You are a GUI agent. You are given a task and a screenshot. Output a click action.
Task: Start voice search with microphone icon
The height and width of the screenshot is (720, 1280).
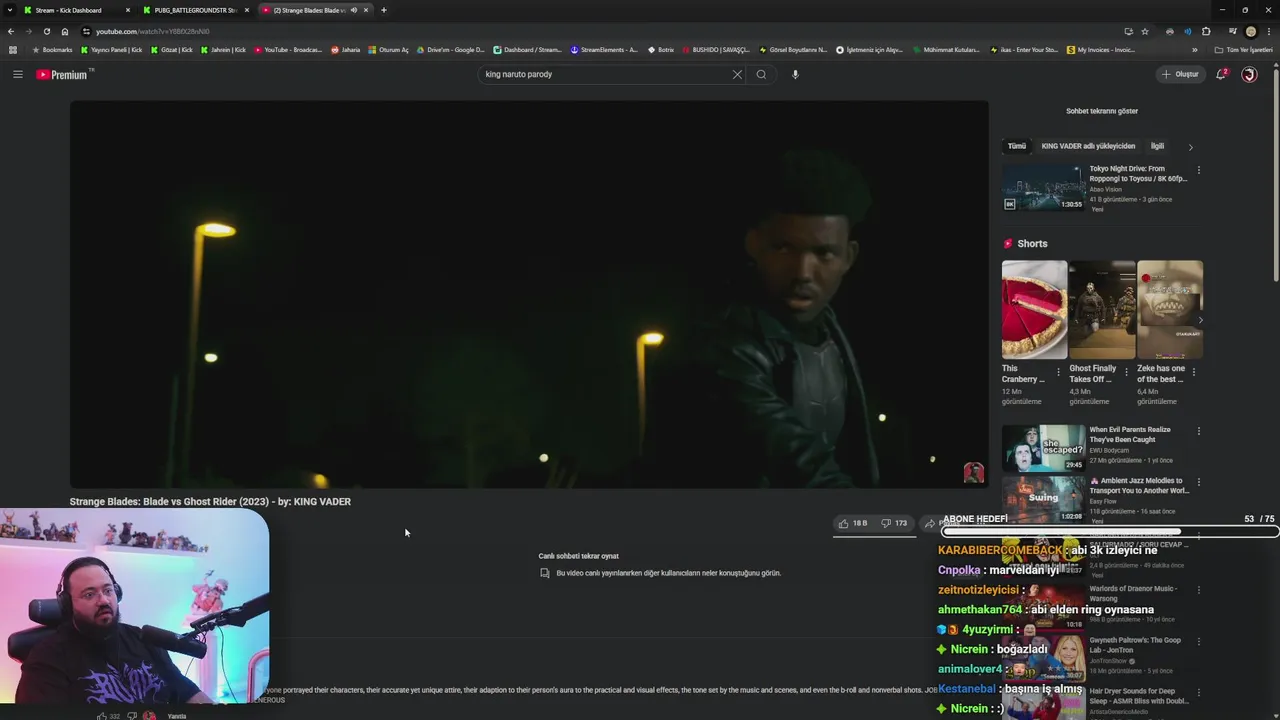795,74
